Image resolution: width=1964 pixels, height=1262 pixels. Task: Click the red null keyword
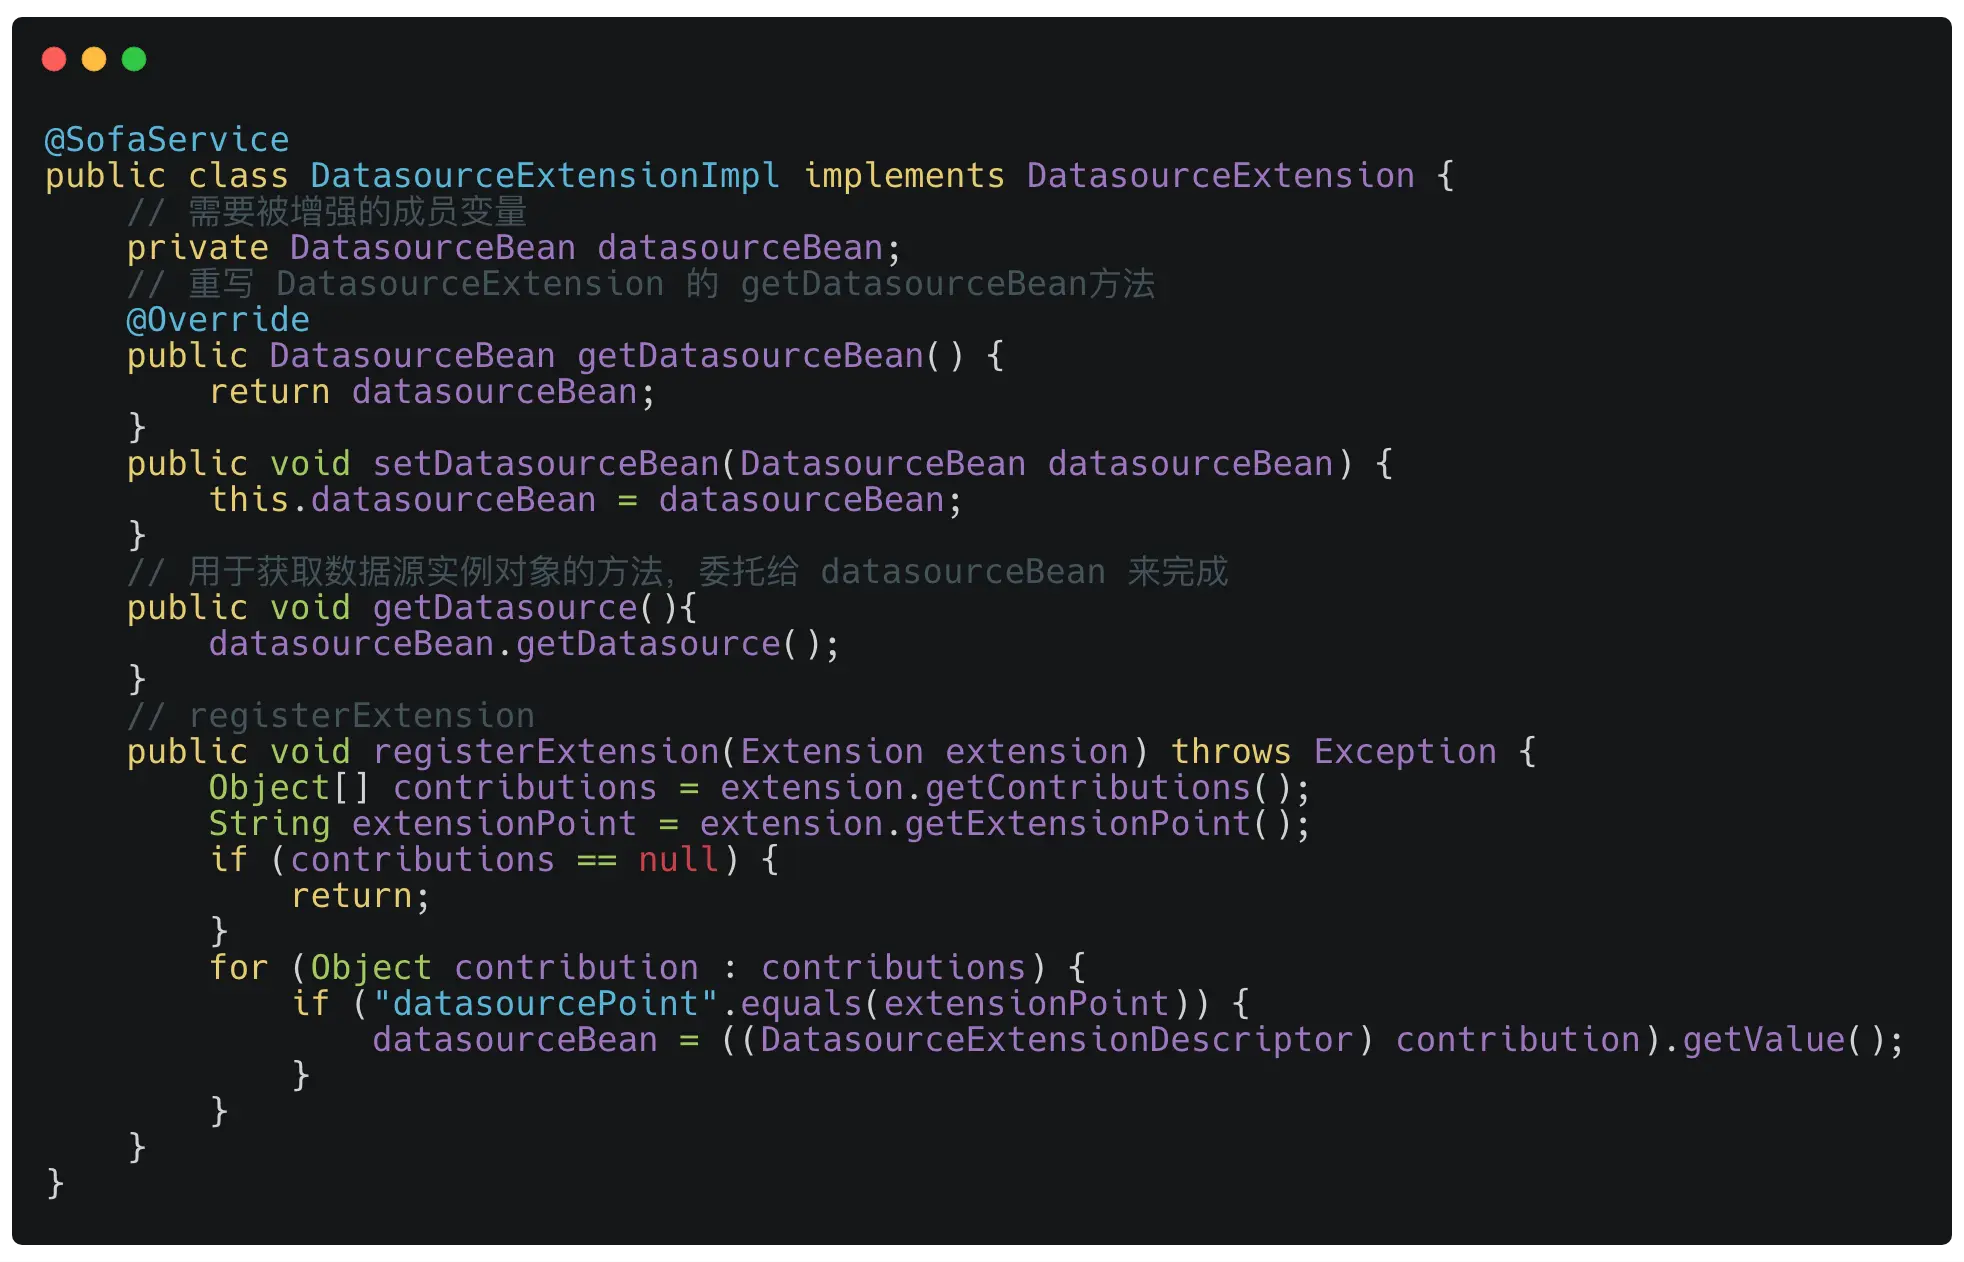click(x=678, y=860)
